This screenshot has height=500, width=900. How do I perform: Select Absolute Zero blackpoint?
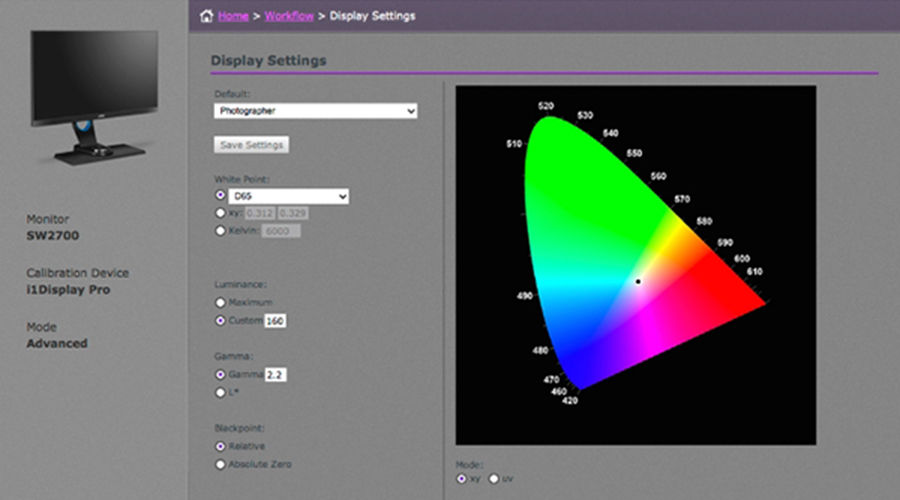tap(220, 464)
